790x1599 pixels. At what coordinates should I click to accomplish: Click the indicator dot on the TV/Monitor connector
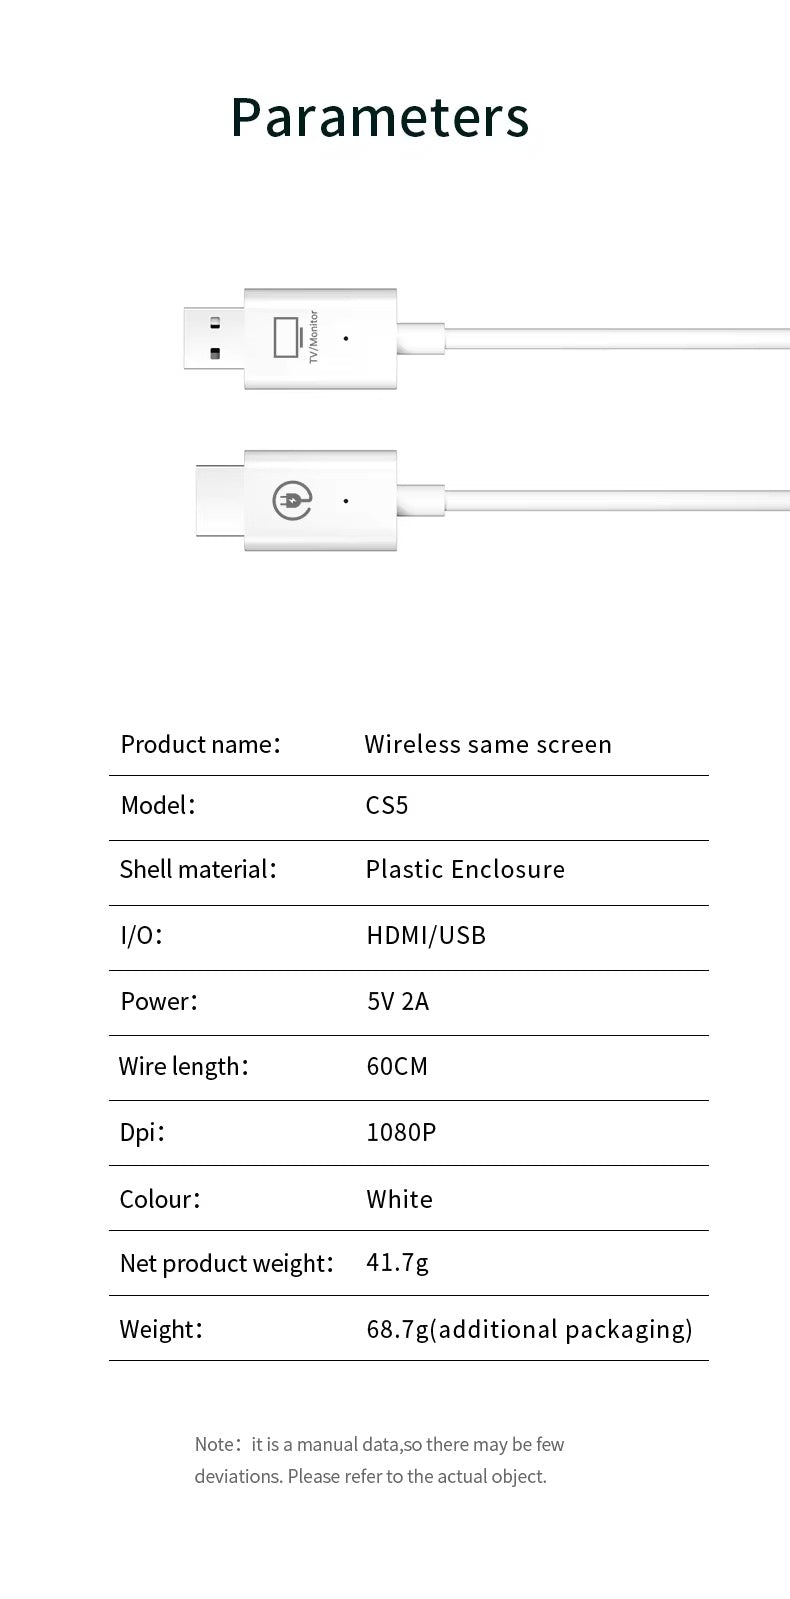[346, 338]
